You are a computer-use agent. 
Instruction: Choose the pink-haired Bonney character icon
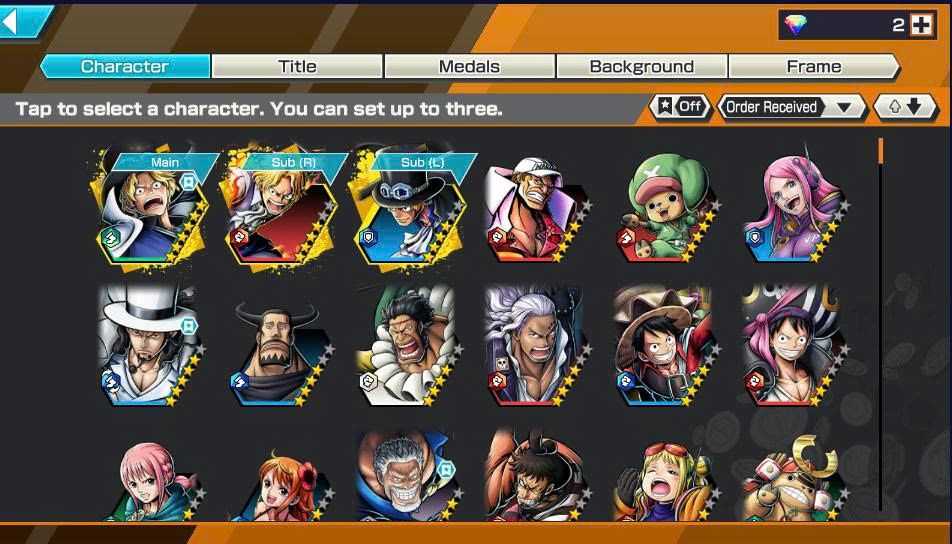[x=795, y=209]
